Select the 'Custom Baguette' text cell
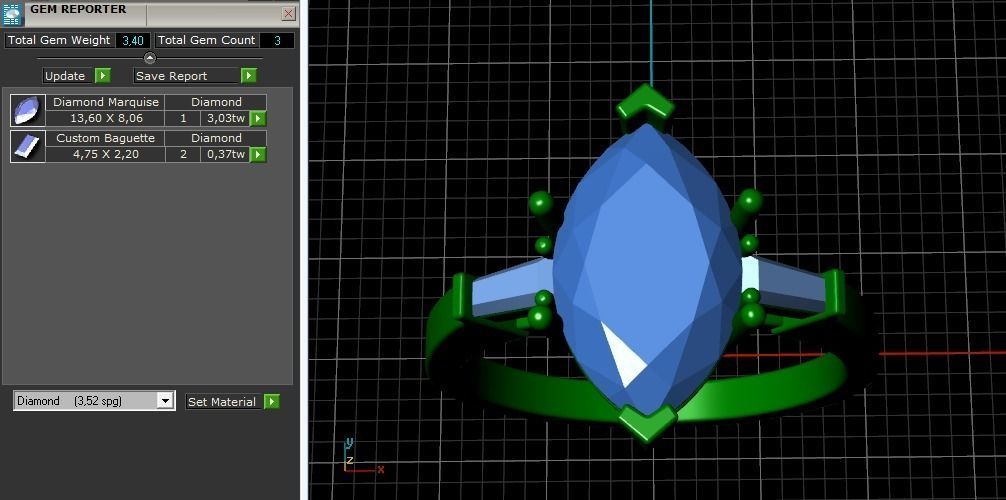This screenshot has height=500, width=1006. point(106,138)
